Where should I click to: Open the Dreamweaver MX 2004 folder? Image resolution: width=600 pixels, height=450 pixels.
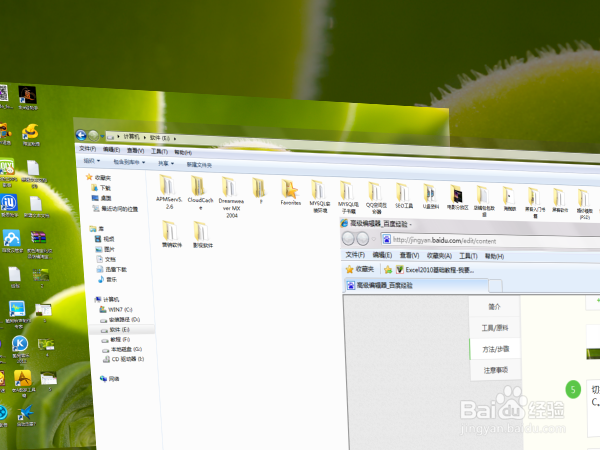pos(231,197)
